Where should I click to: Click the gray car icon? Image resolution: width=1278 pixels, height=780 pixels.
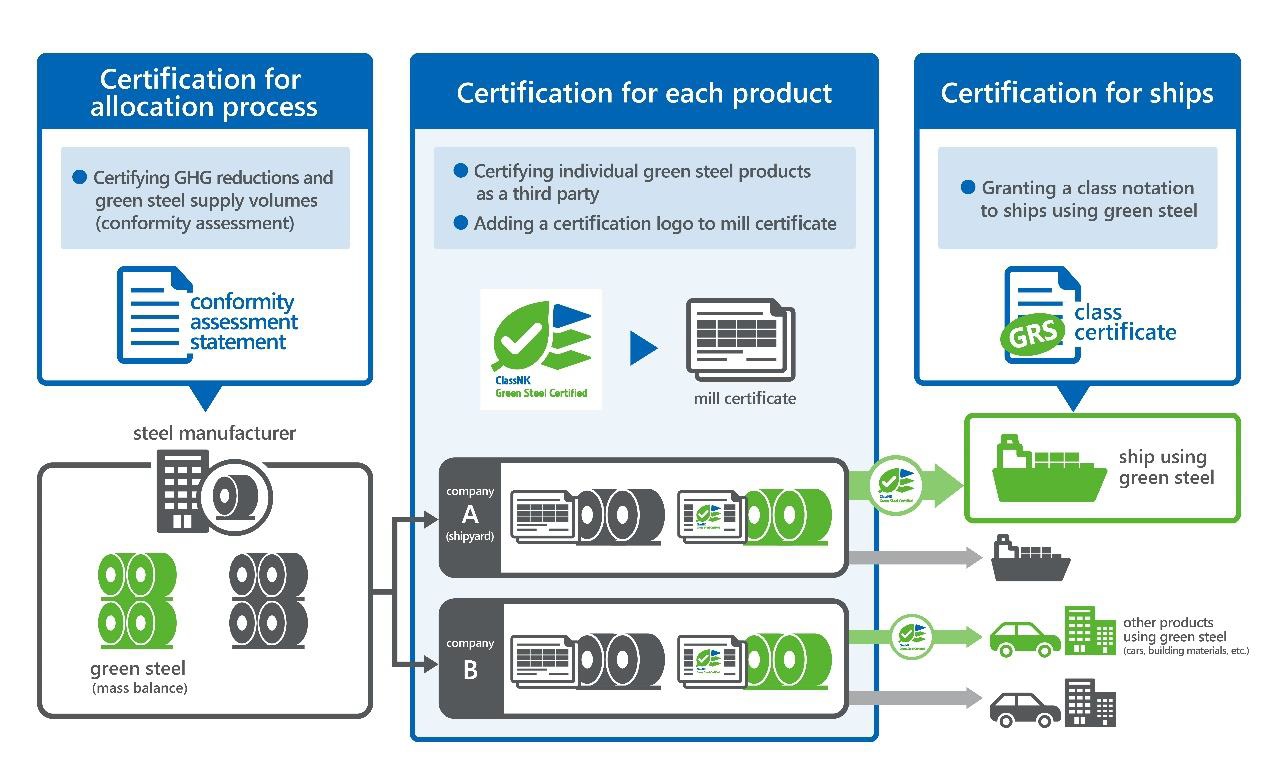[x=1025, y=708]
